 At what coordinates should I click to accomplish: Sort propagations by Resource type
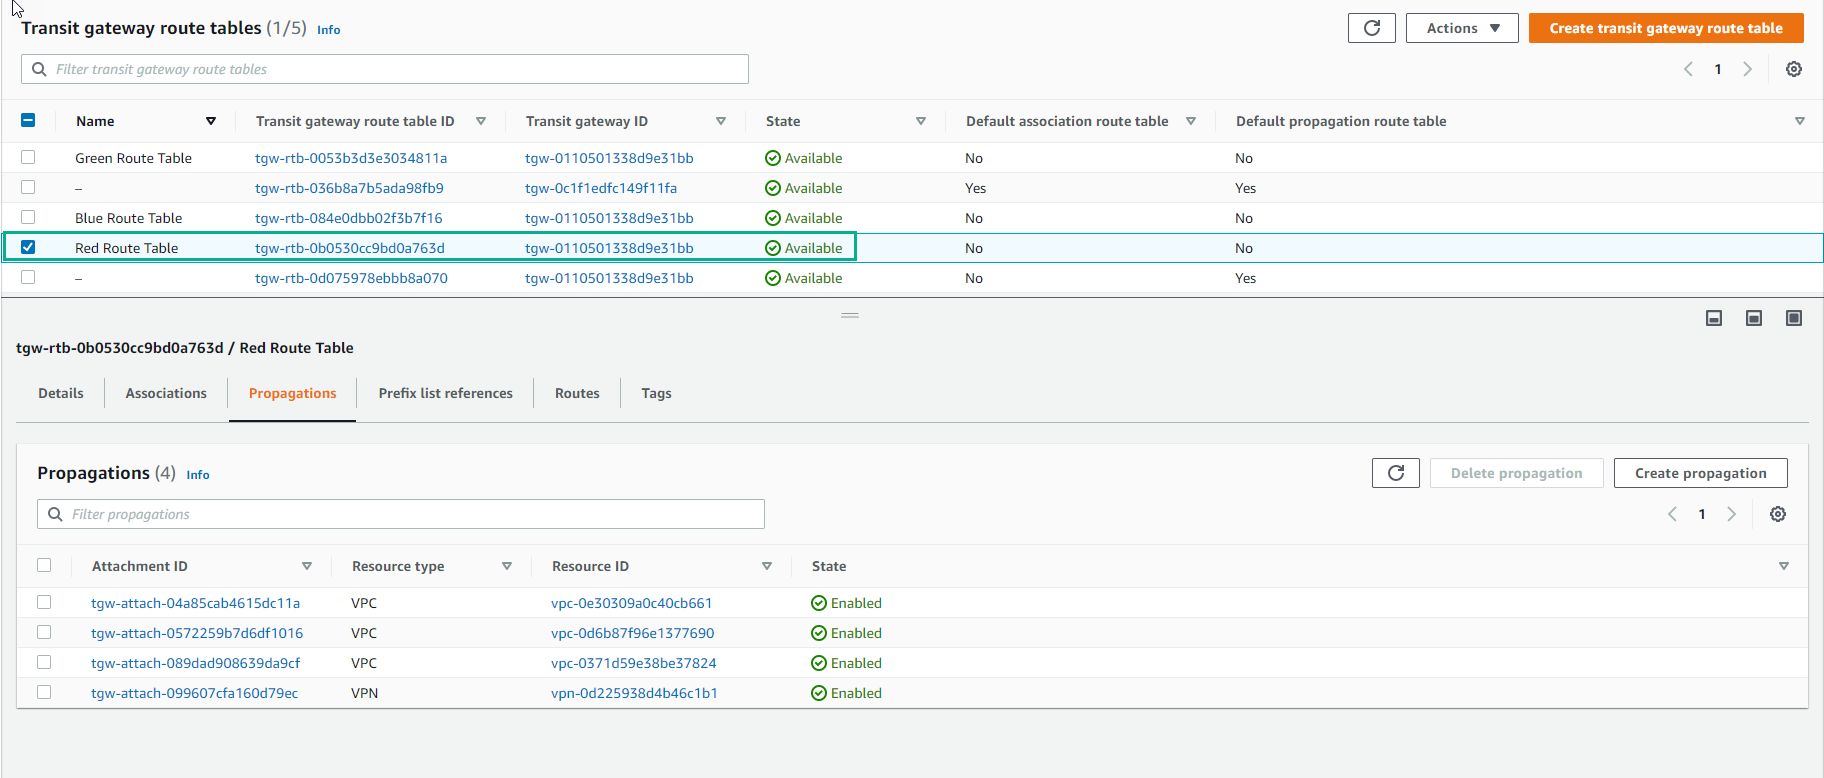(507, 566)
